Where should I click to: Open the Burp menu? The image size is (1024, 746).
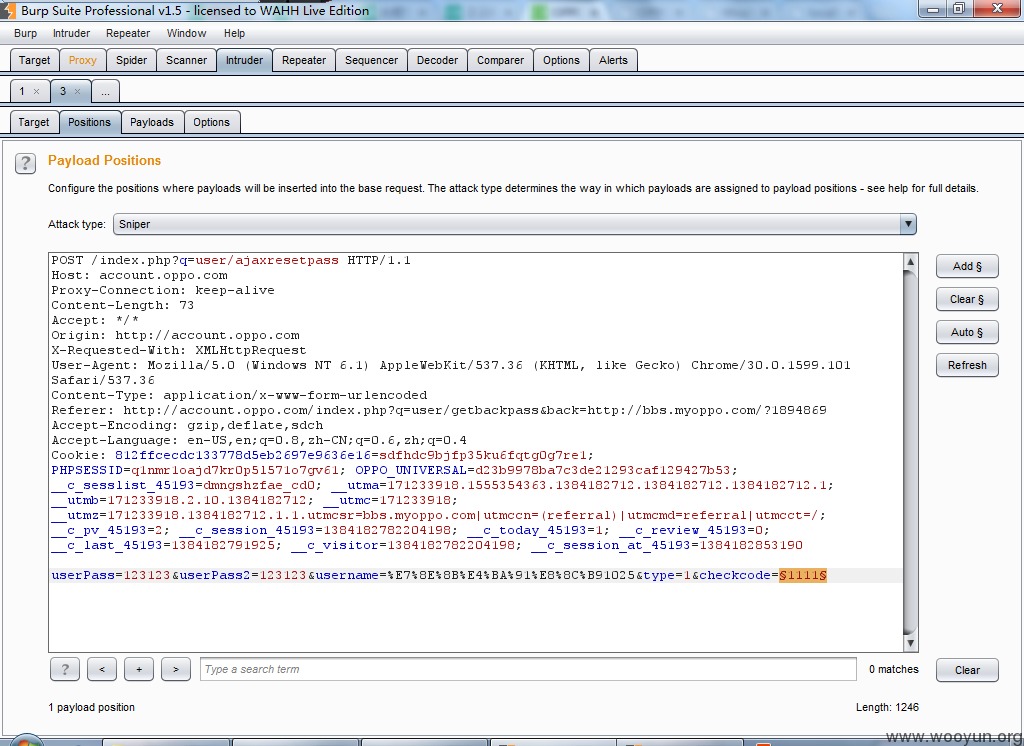[x=25, y=33]
